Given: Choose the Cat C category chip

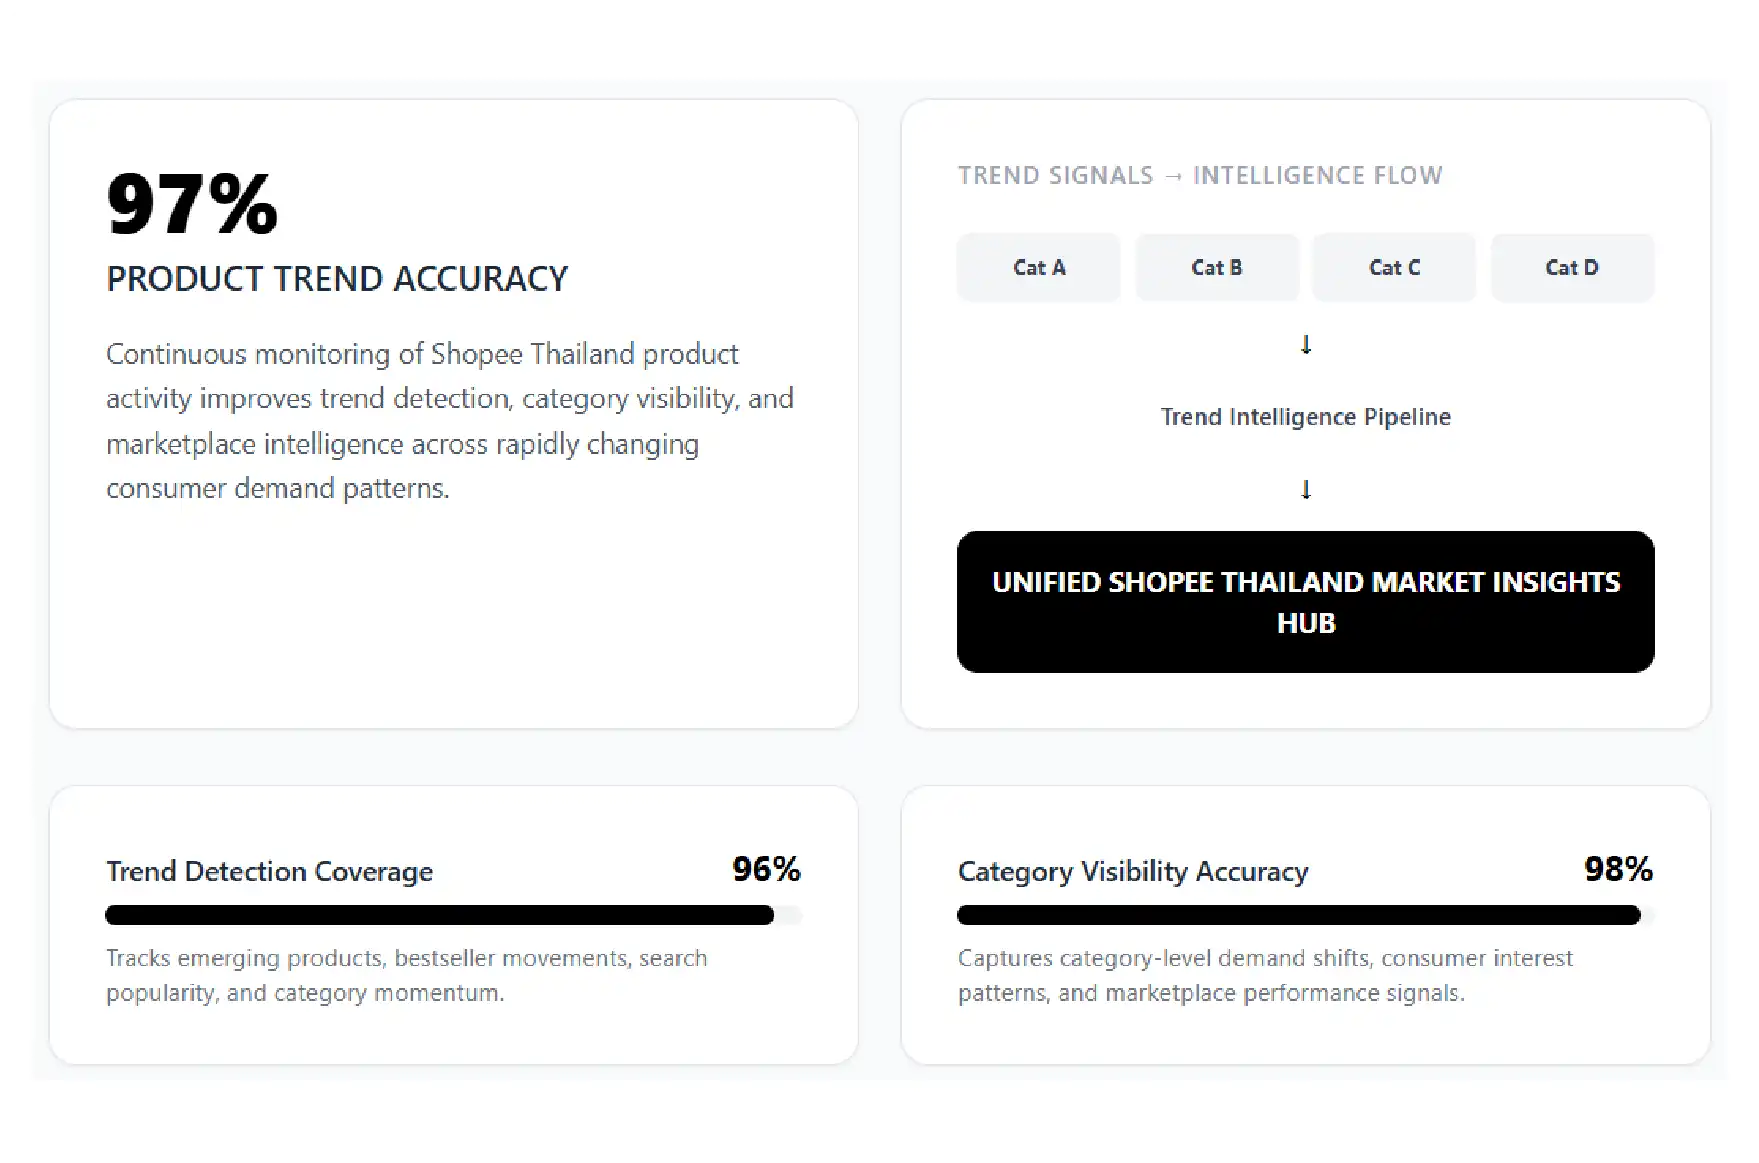Looking at the screenshot, I should [1393, 267].
